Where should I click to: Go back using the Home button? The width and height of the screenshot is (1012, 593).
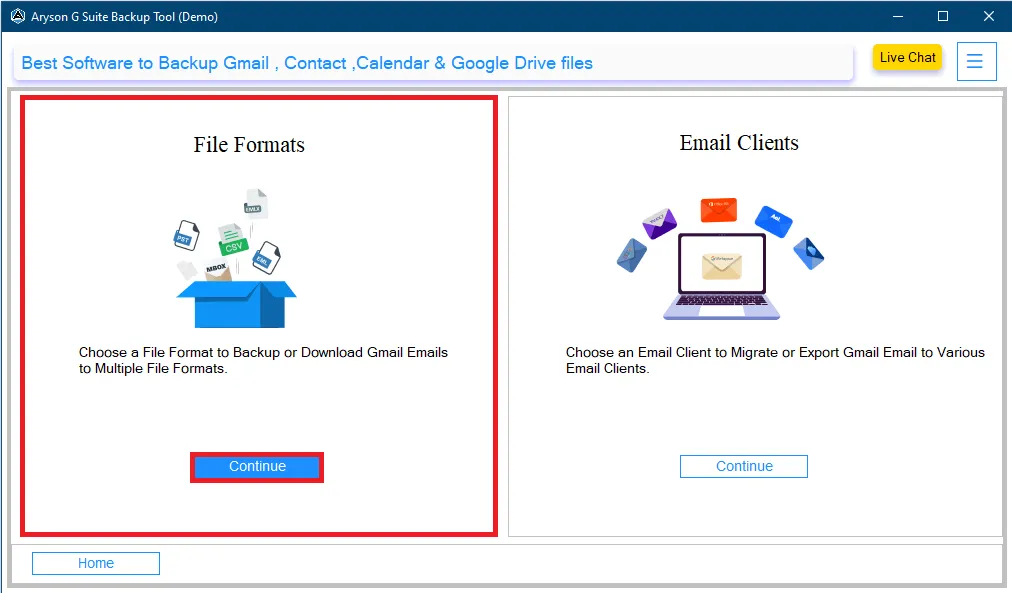coord(96,563)
